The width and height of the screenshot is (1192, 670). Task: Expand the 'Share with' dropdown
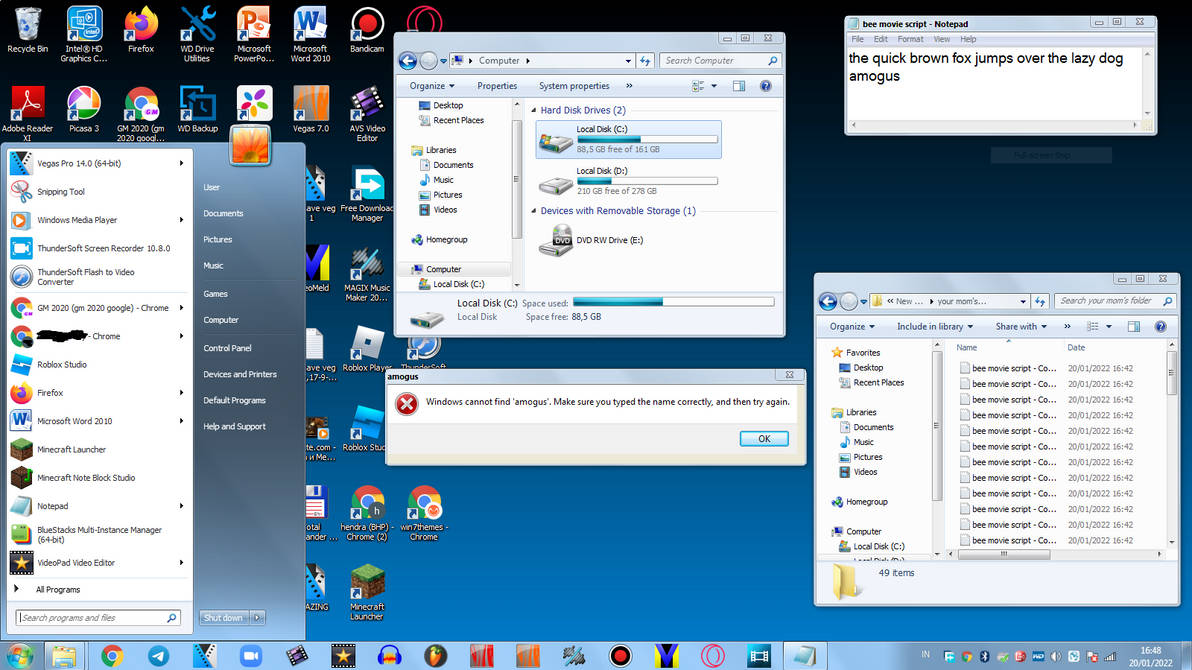1020,326
